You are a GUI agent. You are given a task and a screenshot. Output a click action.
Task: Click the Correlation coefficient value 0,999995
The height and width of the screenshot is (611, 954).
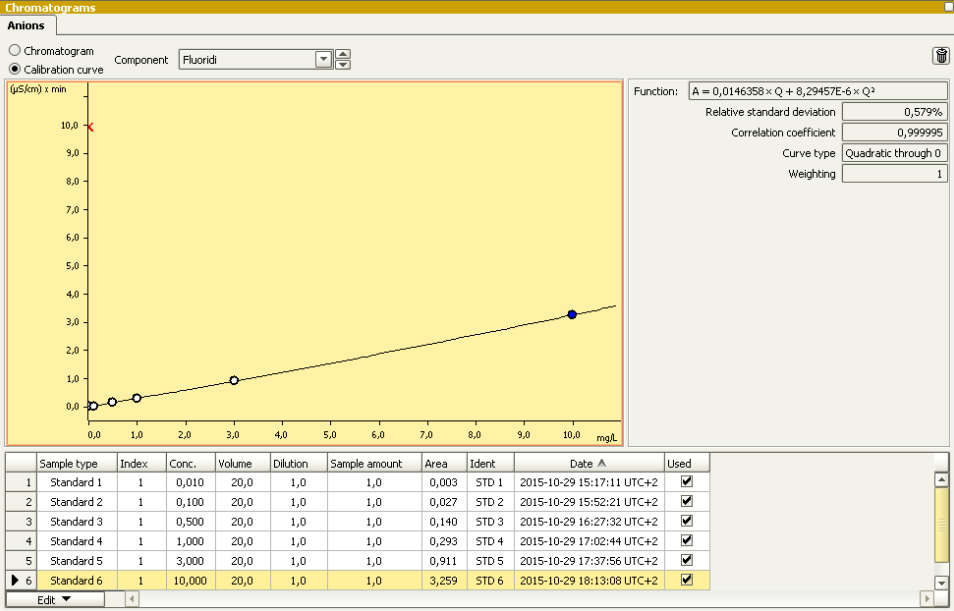coord(894,133)
